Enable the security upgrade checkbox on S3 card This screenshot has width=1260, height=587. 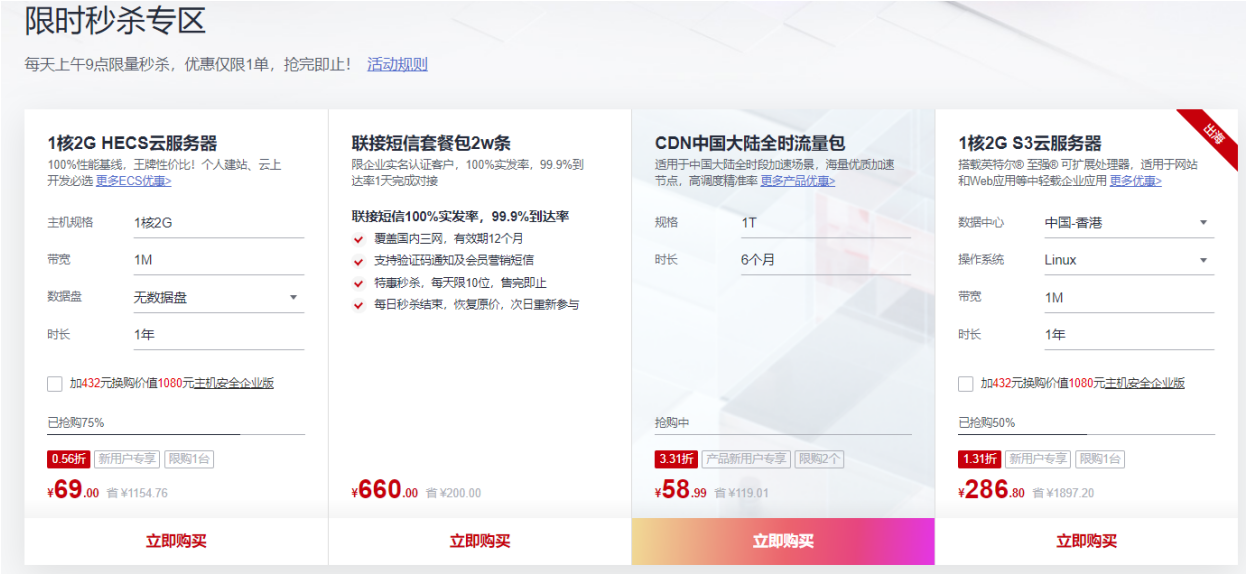(x=965, y=383)
